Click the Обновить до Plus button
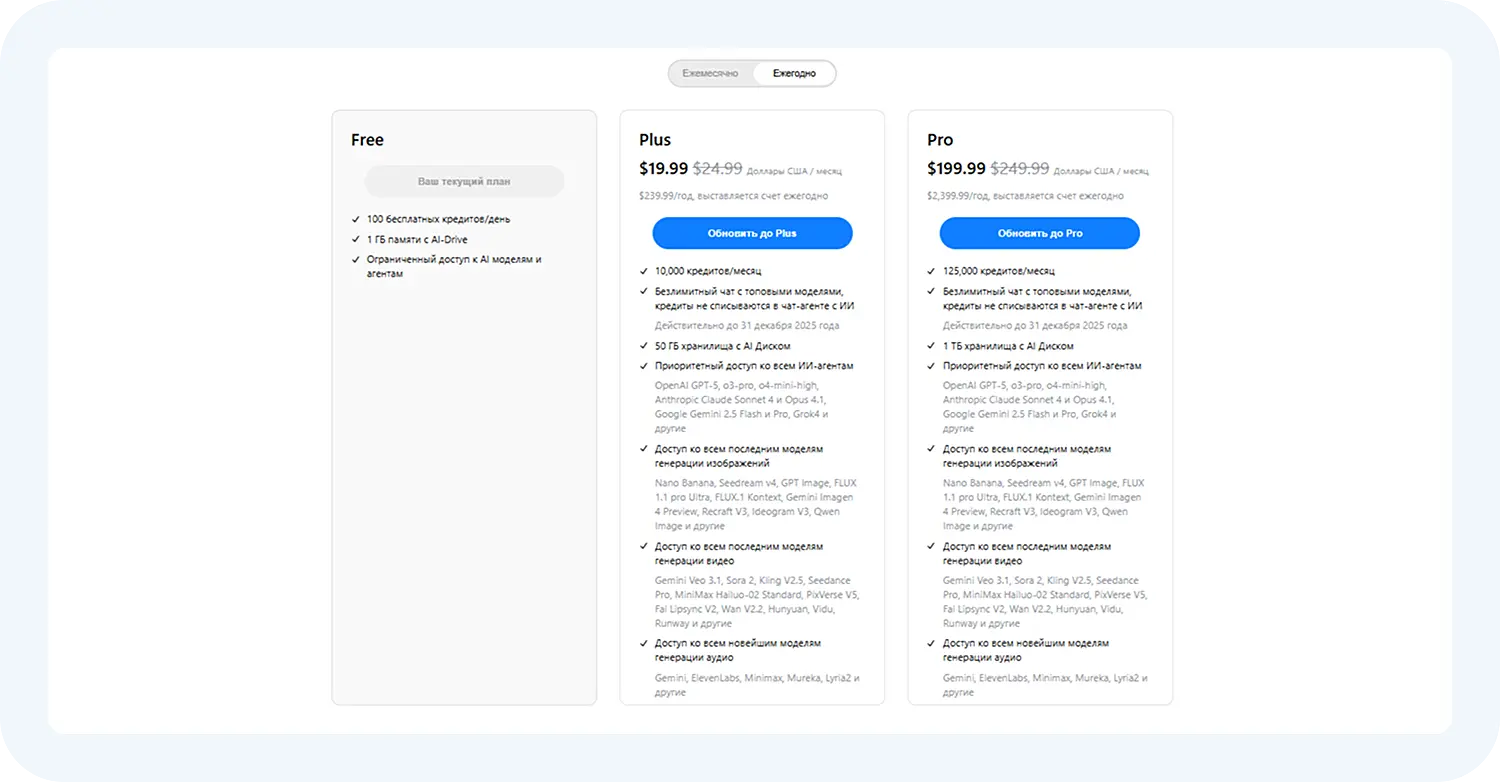The image size is (1500, 782). click(x=751, y=233)
